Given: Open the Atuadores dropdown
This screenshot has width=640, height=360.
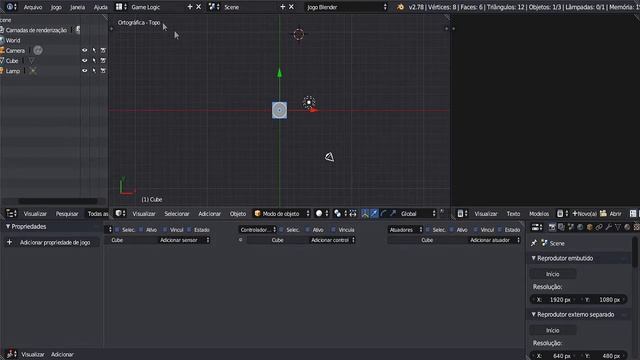Looking at the screenshot, I should [x=405, y=230].
